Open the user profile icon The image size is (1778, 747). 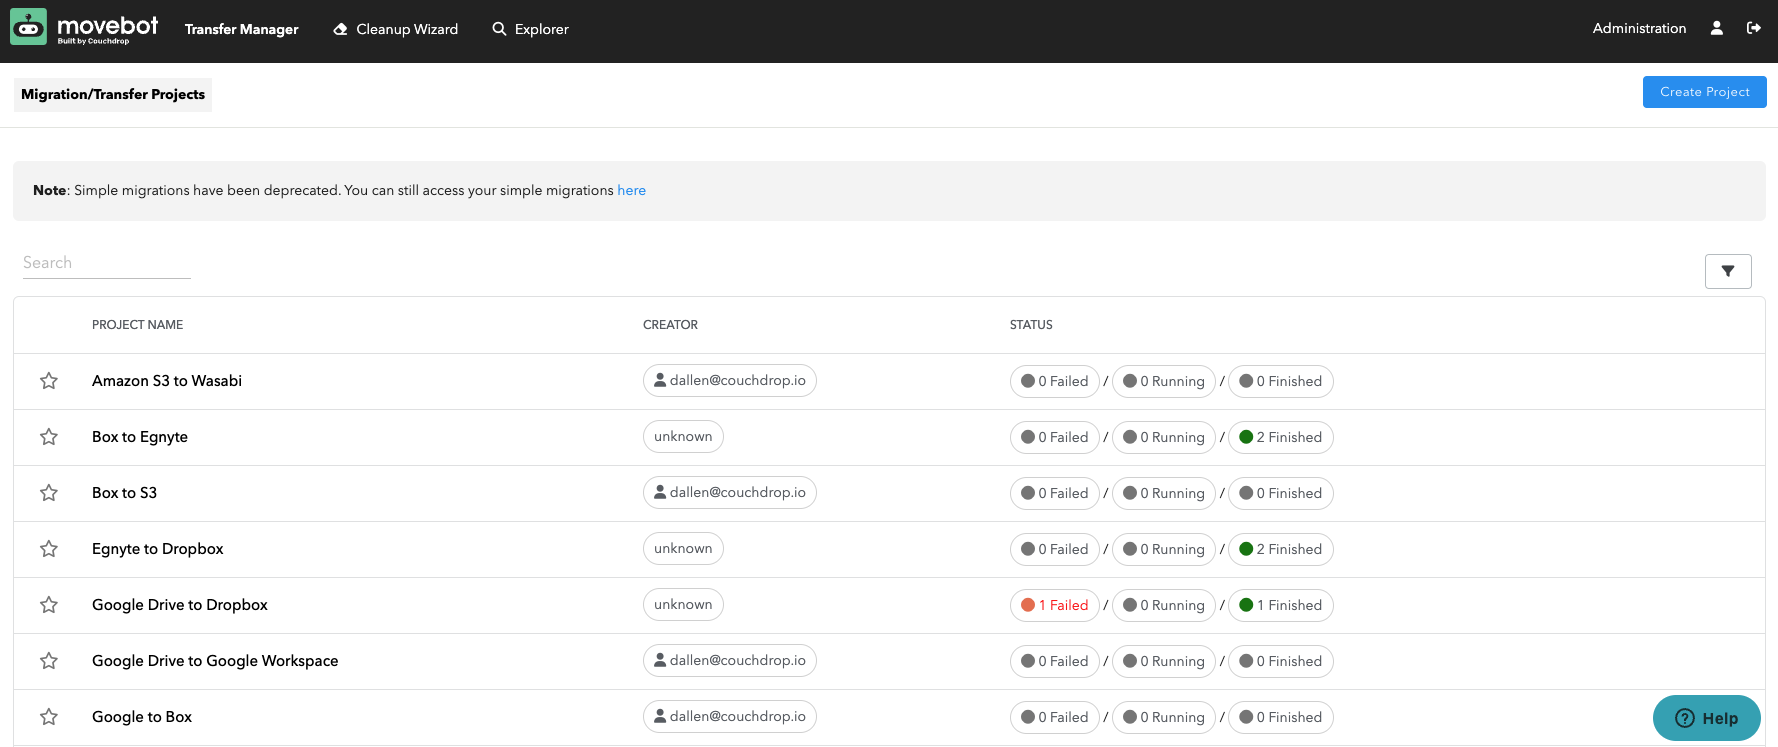point(1716,28)
